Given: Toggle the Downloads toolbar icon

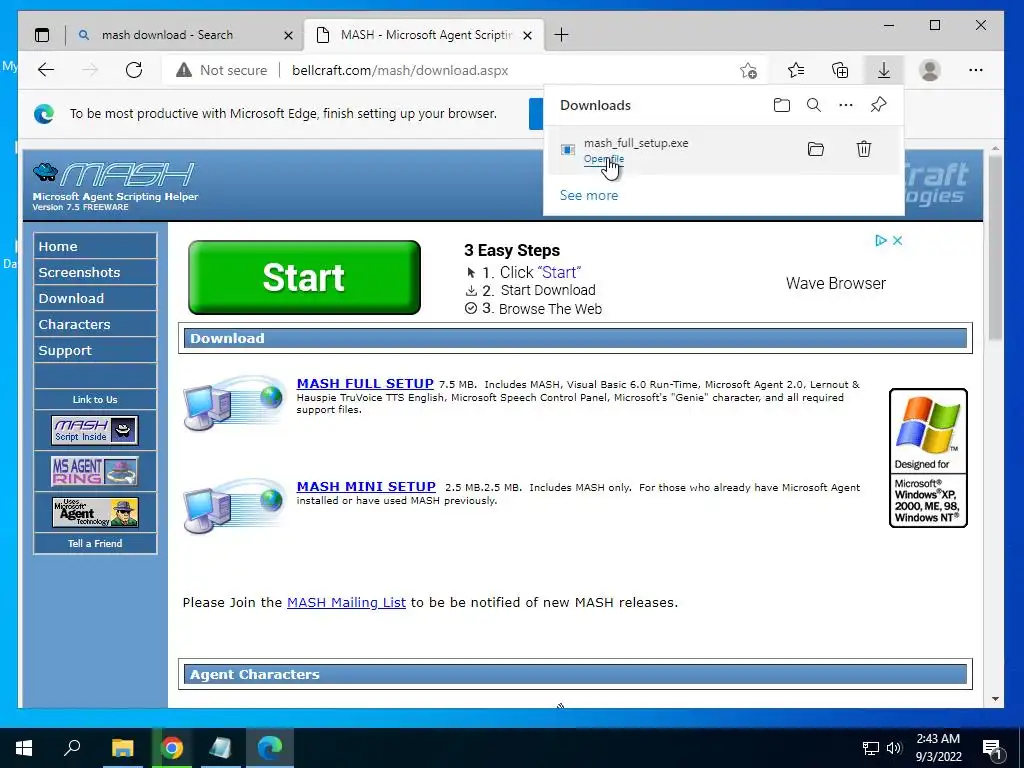Looking at the screenshot, I should tap(884, 70).
